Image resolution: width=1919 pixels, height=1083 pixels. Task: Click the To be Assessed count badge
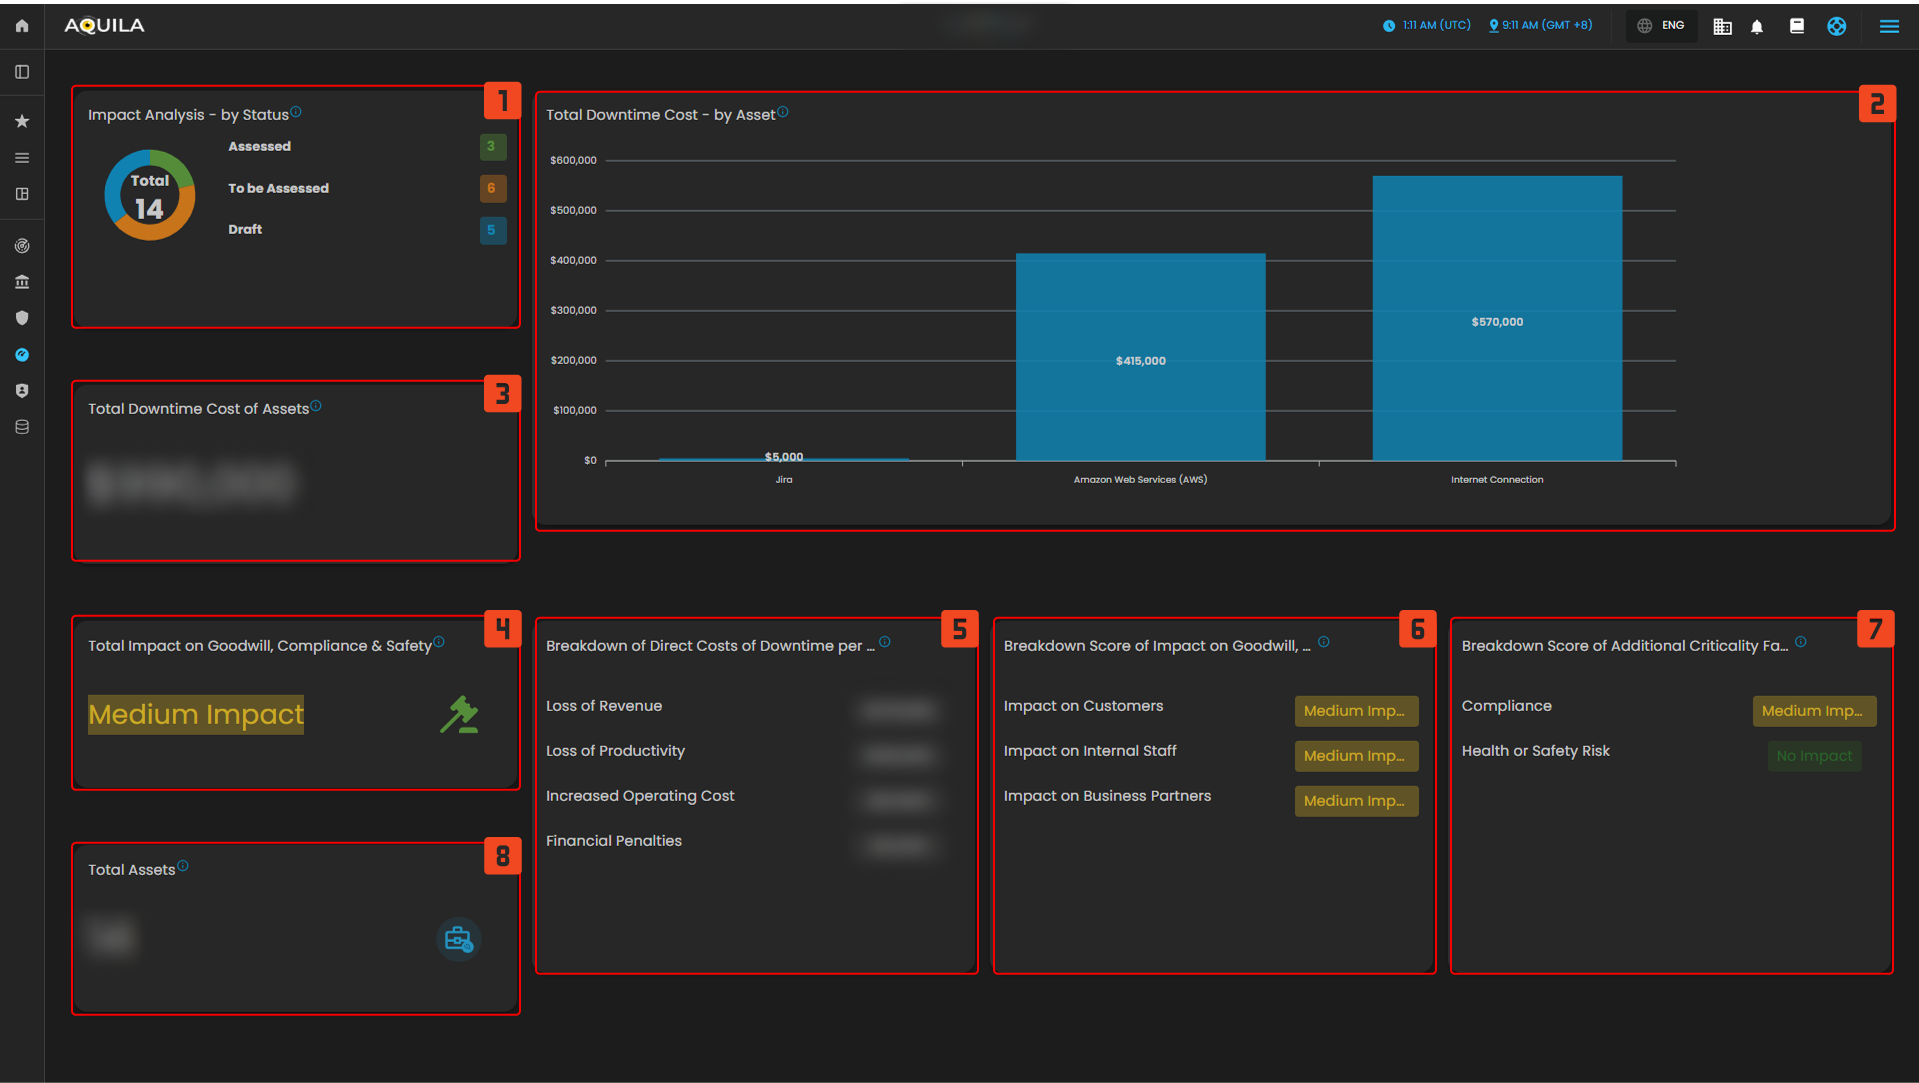tap(492, 188)
